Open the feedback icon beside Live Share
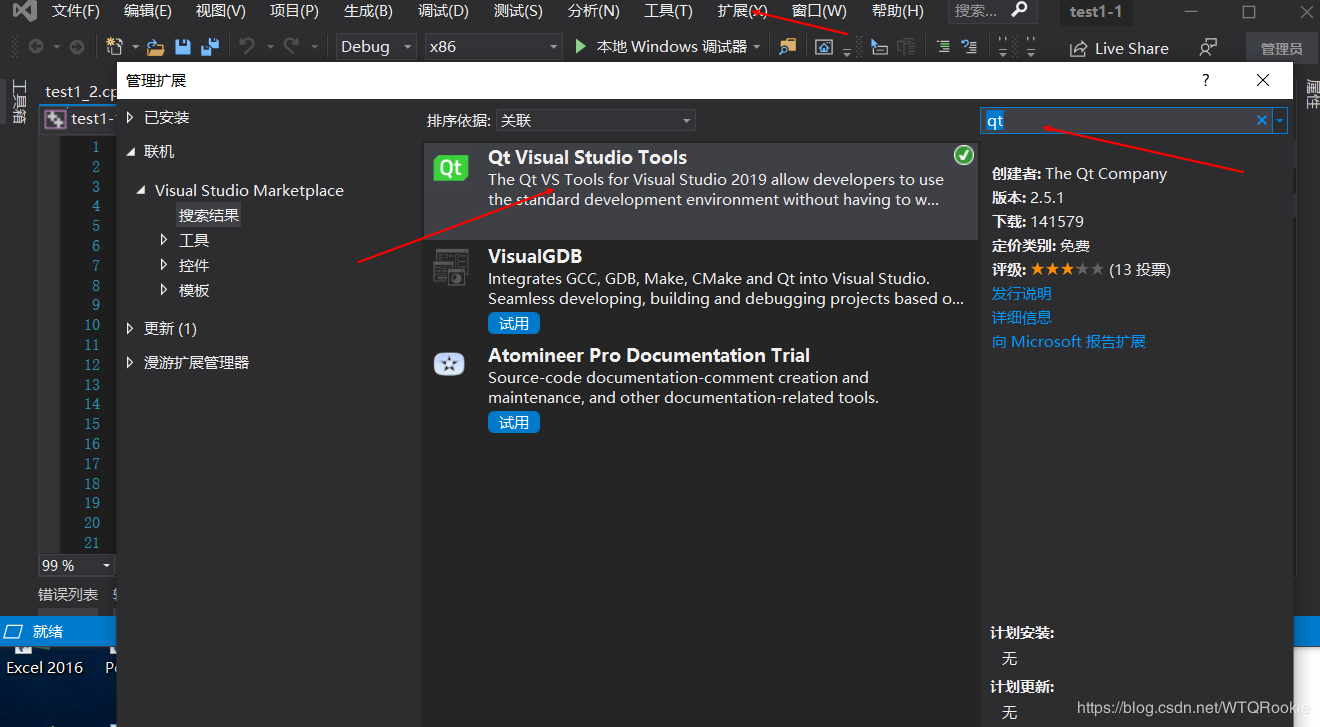The image size is (1320, 727). 1208,47
